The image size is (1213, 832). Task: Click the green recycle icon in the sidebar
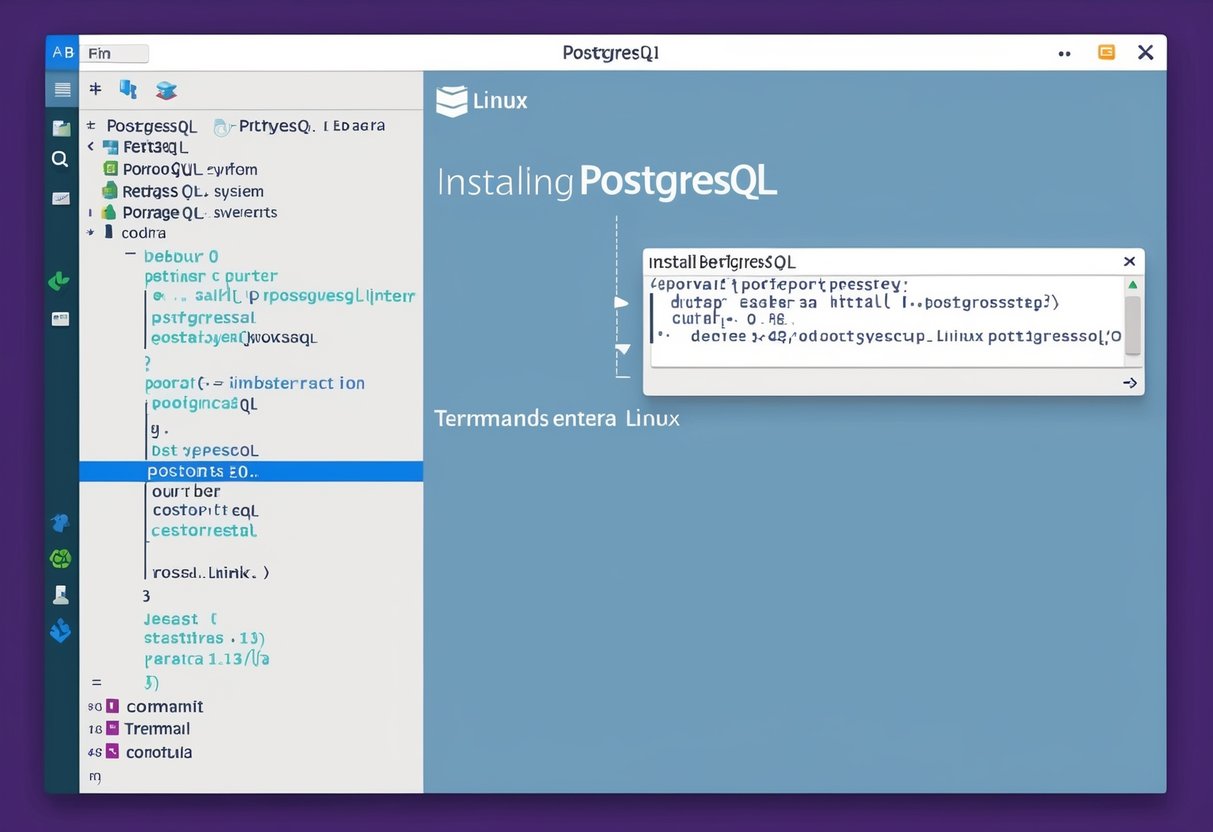tap(62, 558)
